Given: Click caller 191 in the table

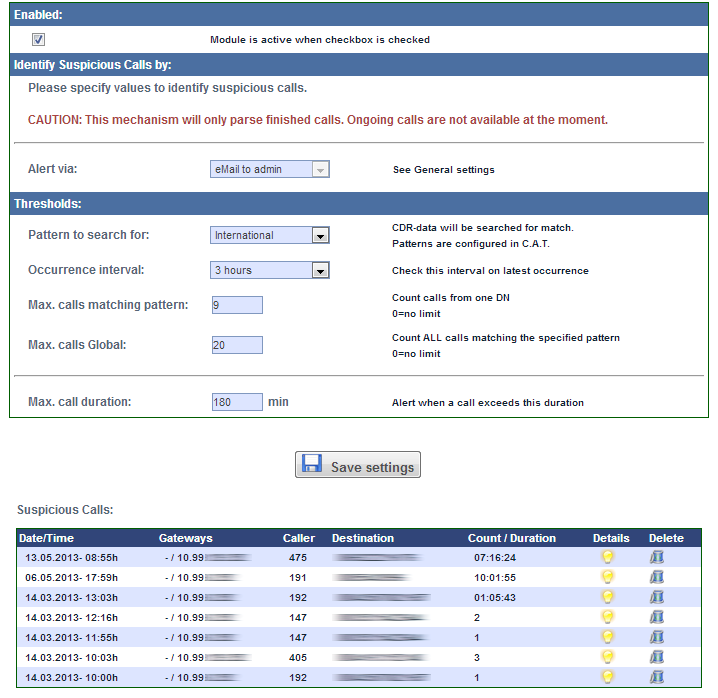Looking at the screenshot, I should 298,578.
